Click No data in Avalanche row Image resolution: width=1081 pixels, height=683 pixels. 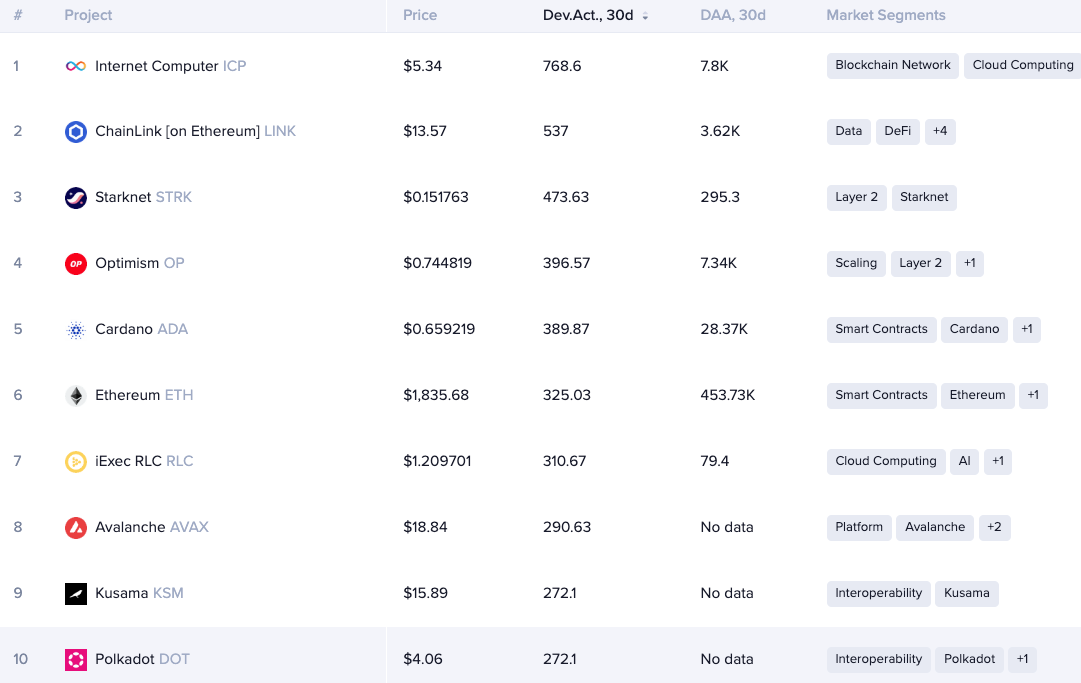coord(727,527)
